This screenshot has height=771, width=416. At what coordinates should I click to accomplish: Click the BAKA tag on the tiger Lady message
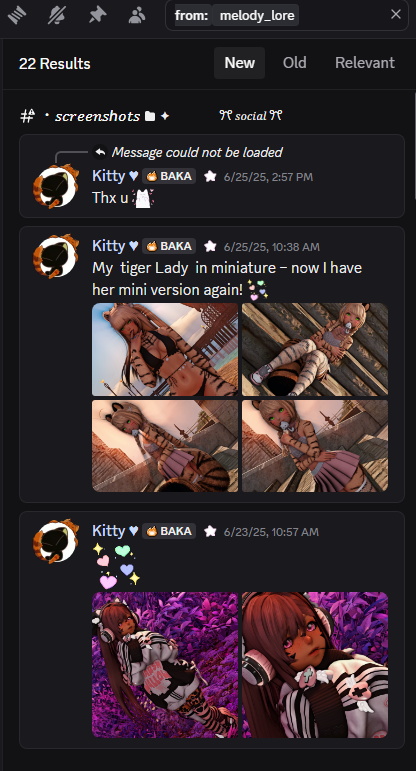pos(169,246)
